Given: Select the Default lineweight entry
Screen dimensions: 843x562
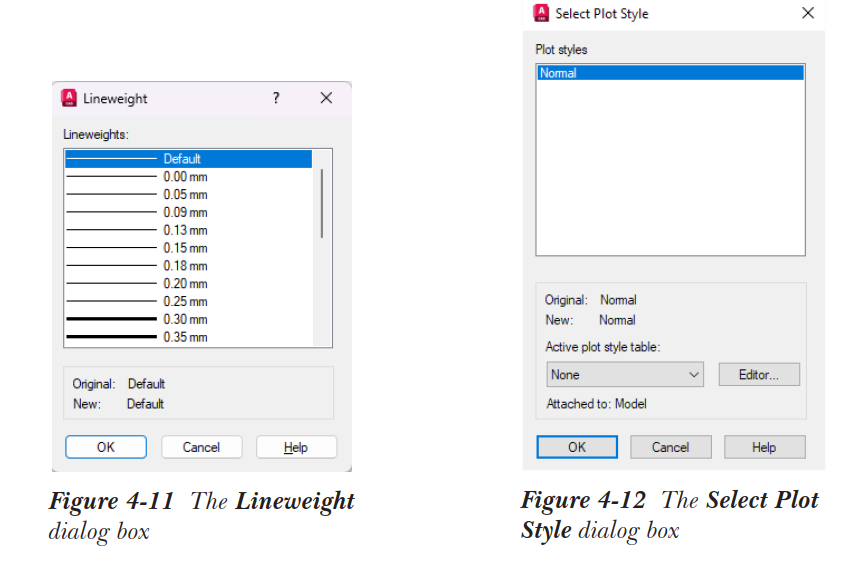Looking at the screenshot, I should coord(188,159).
